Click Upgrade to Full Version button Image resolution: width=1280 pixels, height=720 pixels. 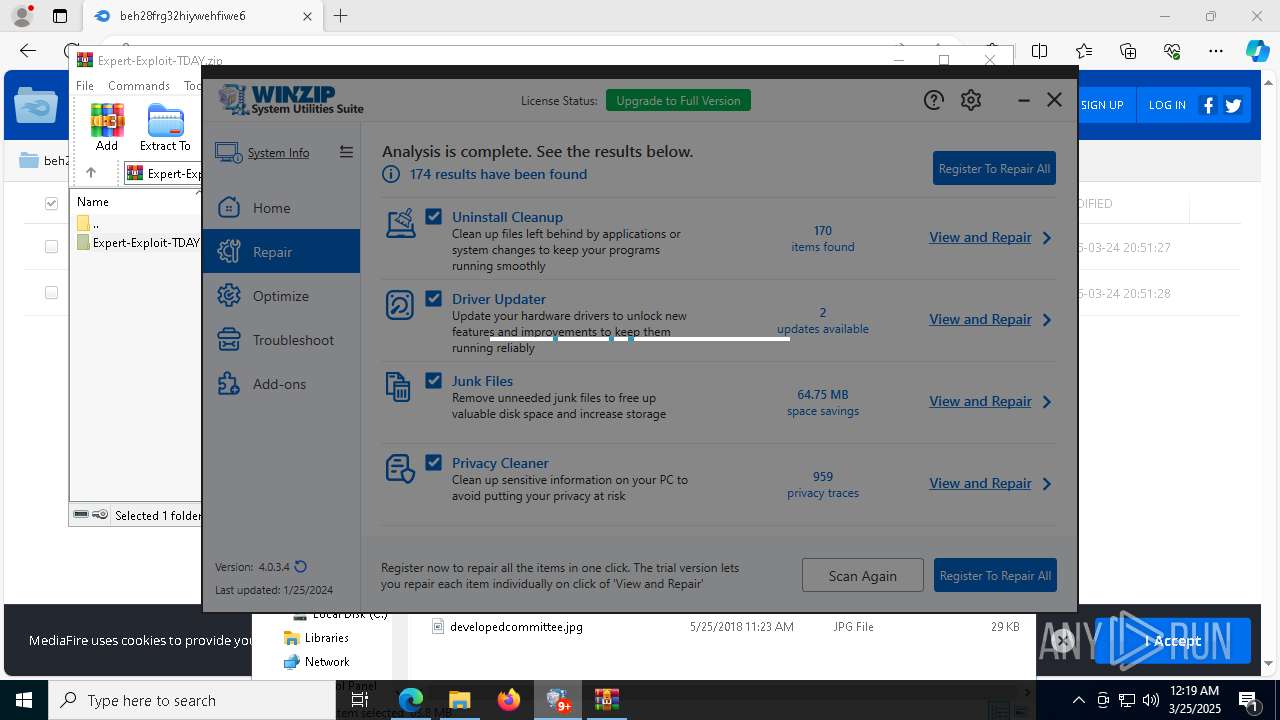click(x=678, y=100)
